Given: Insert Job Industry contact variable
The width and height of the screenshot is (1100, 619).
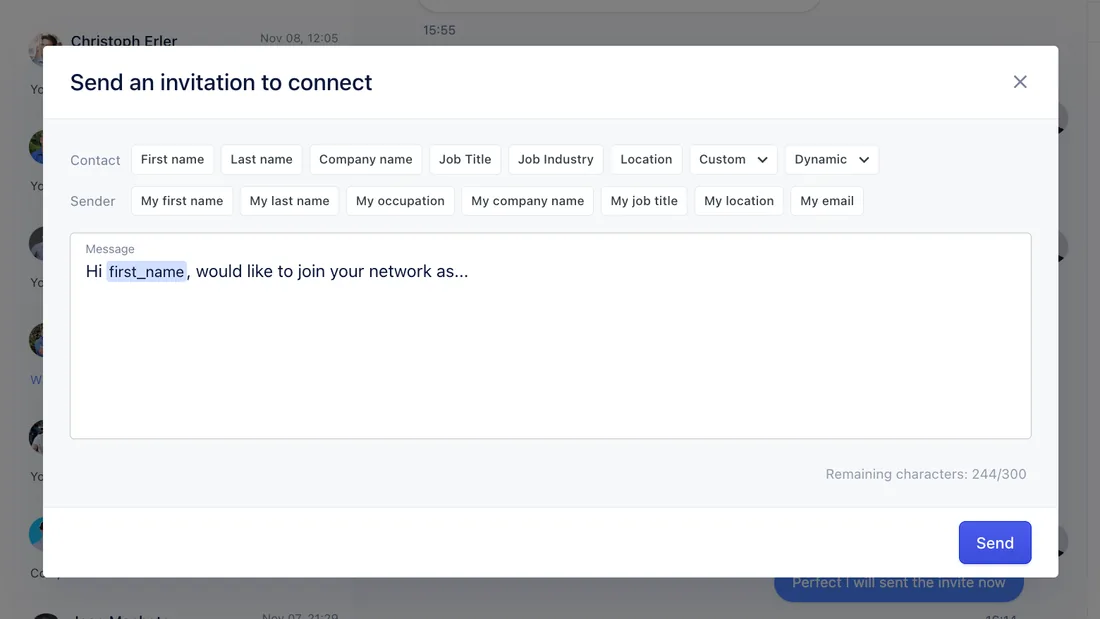Looking at the screenshot, I should [x=556, y=159].
